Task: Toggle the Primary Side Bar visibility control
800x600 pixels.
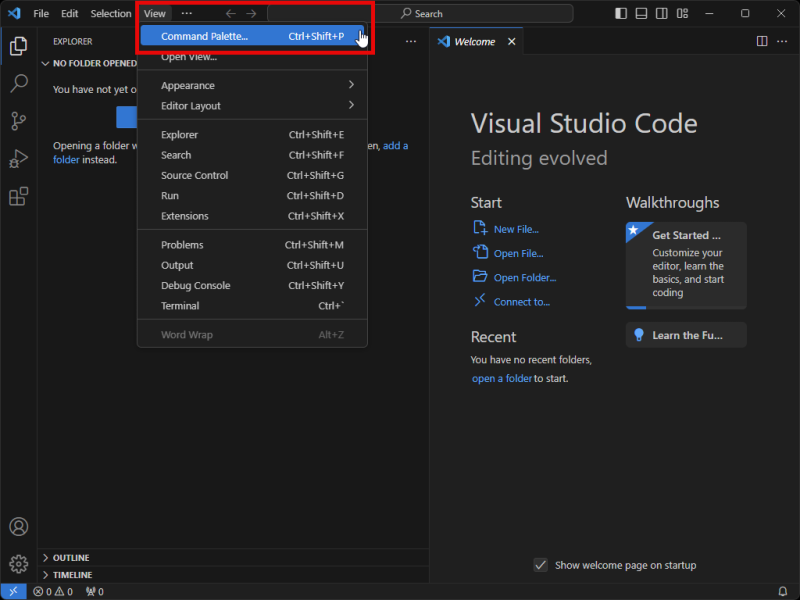Action: click(619, 13)
